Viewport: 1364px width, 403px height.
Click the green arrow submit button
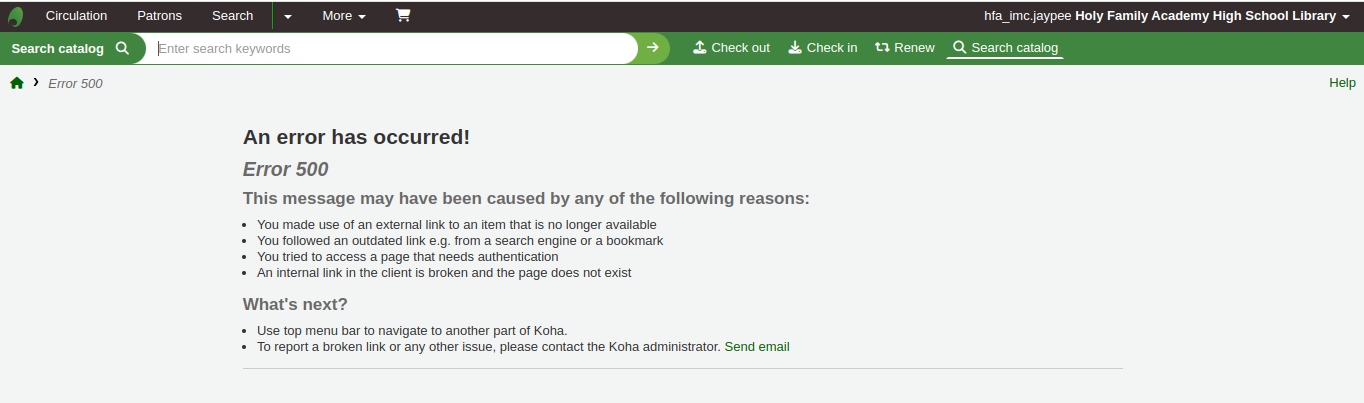(653, 48)
